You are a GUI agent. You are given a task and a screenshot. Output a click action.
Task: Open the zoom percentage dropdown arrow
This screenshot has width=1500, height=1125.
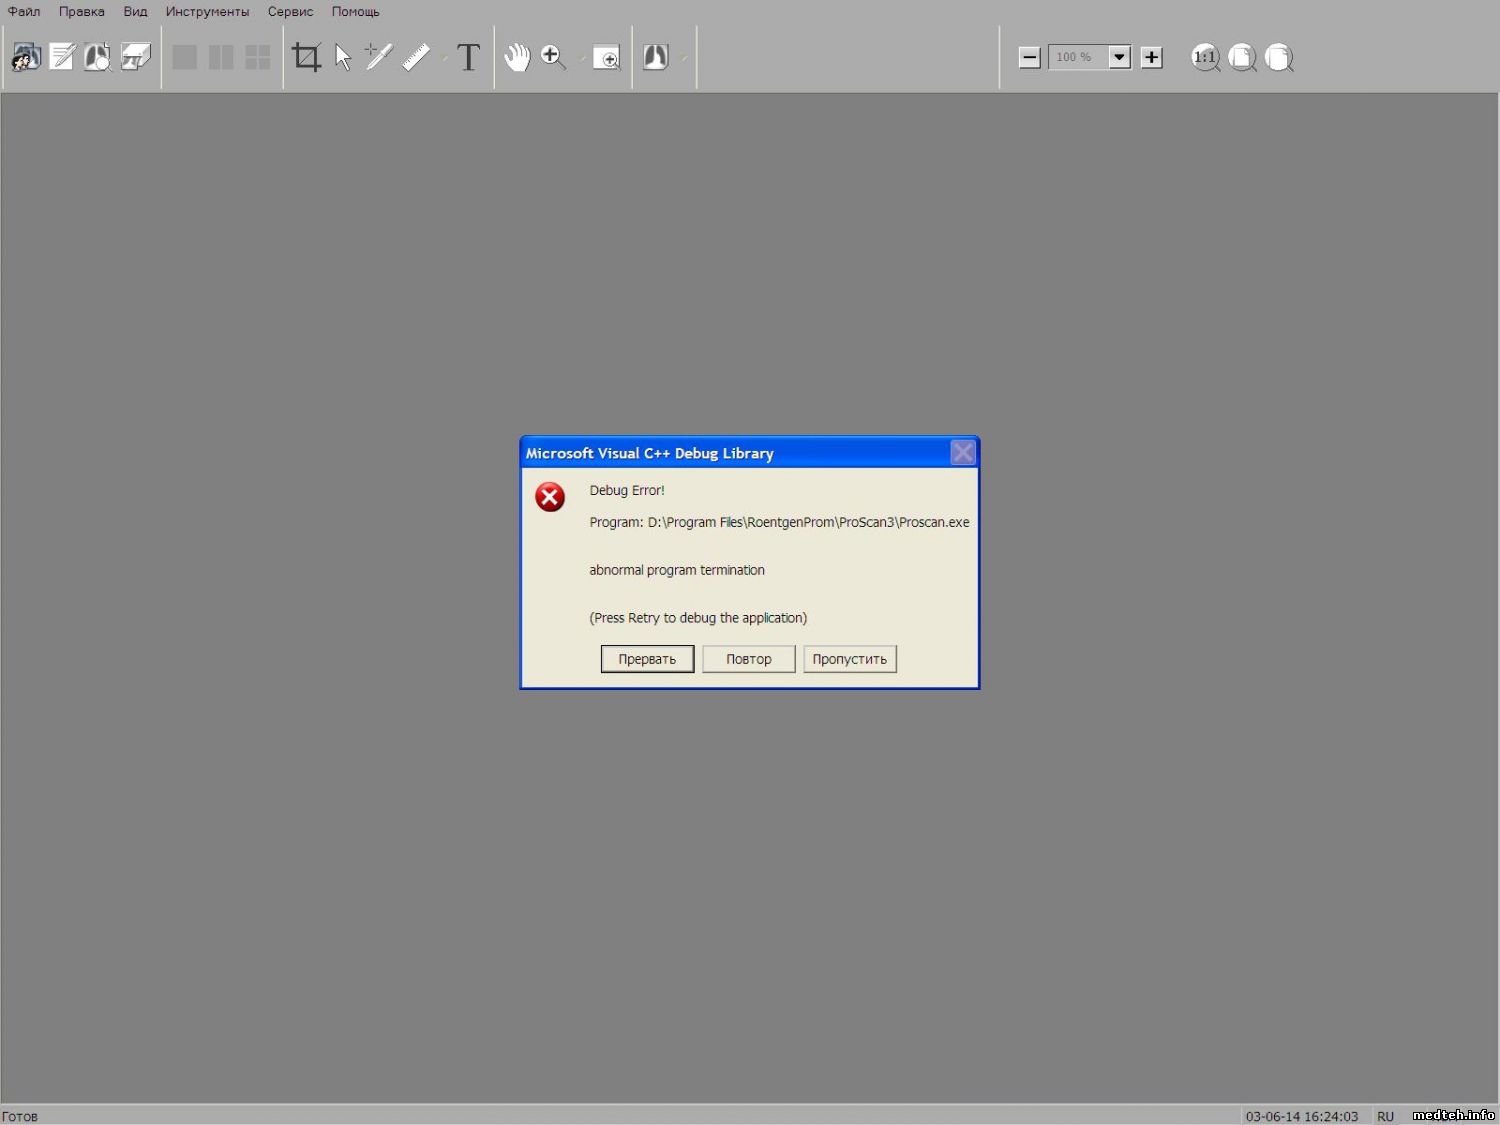(1120, 57)
